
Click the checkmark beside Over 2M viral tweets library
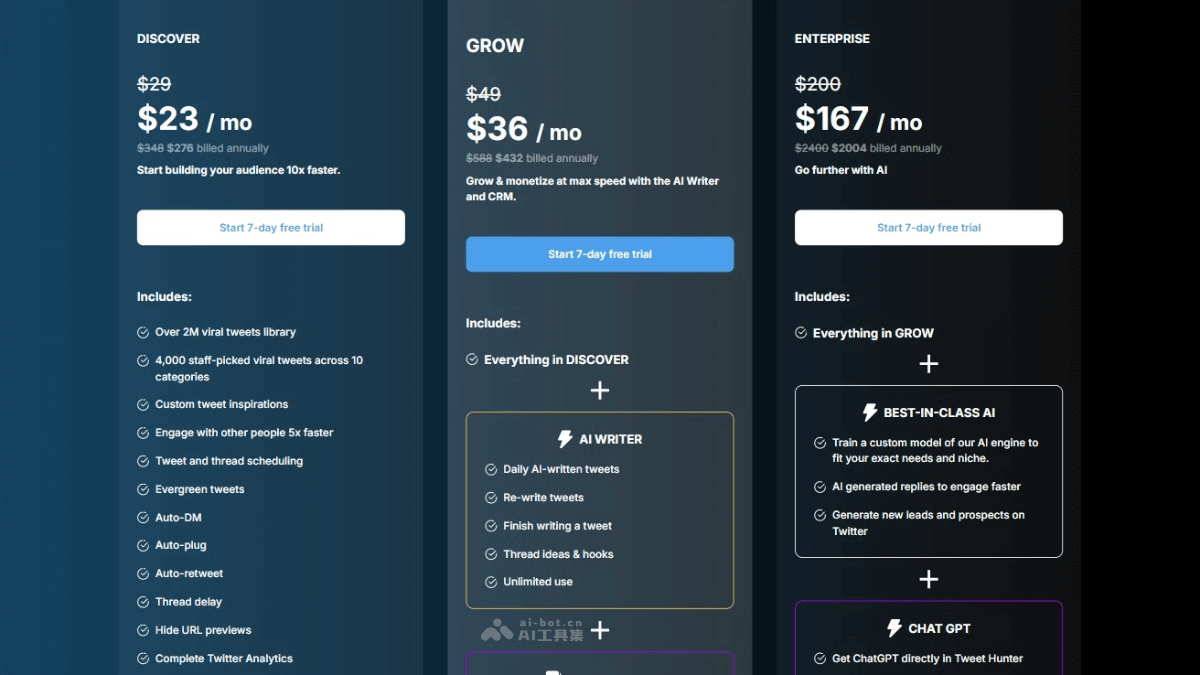coord(143,332)
